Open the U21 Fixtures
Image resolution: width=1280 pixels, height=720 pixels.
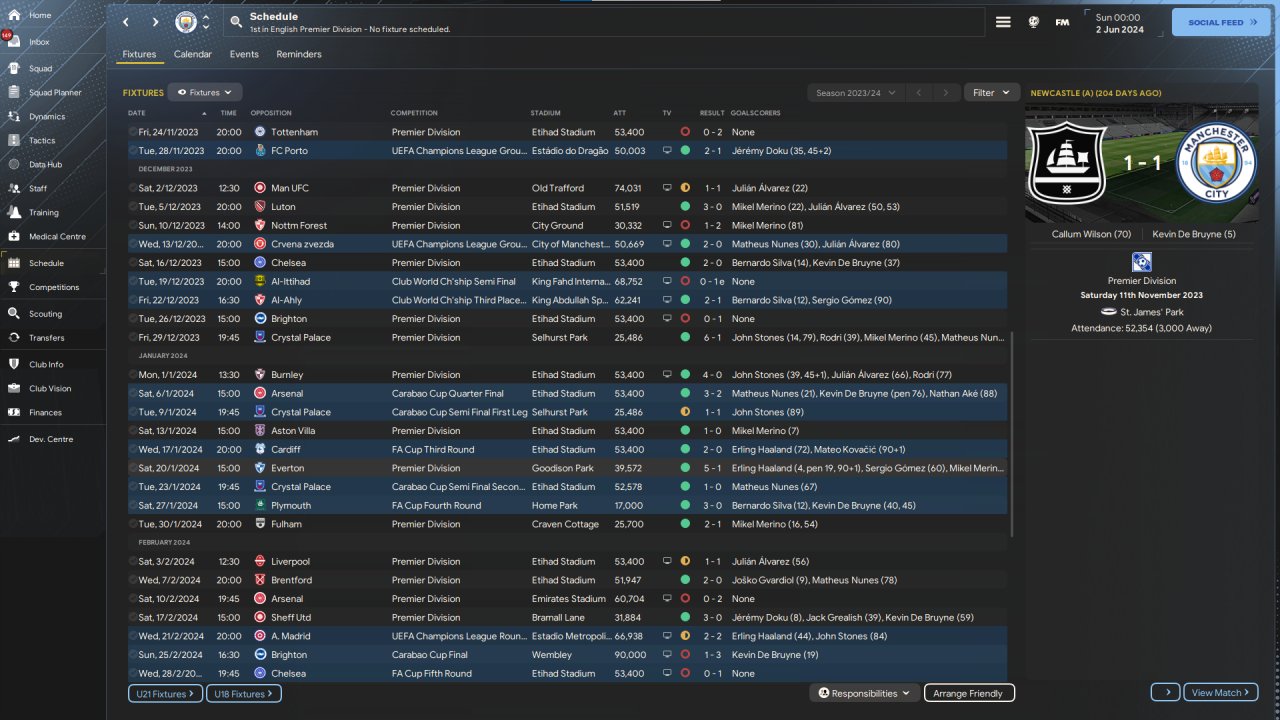click(165, 693)
